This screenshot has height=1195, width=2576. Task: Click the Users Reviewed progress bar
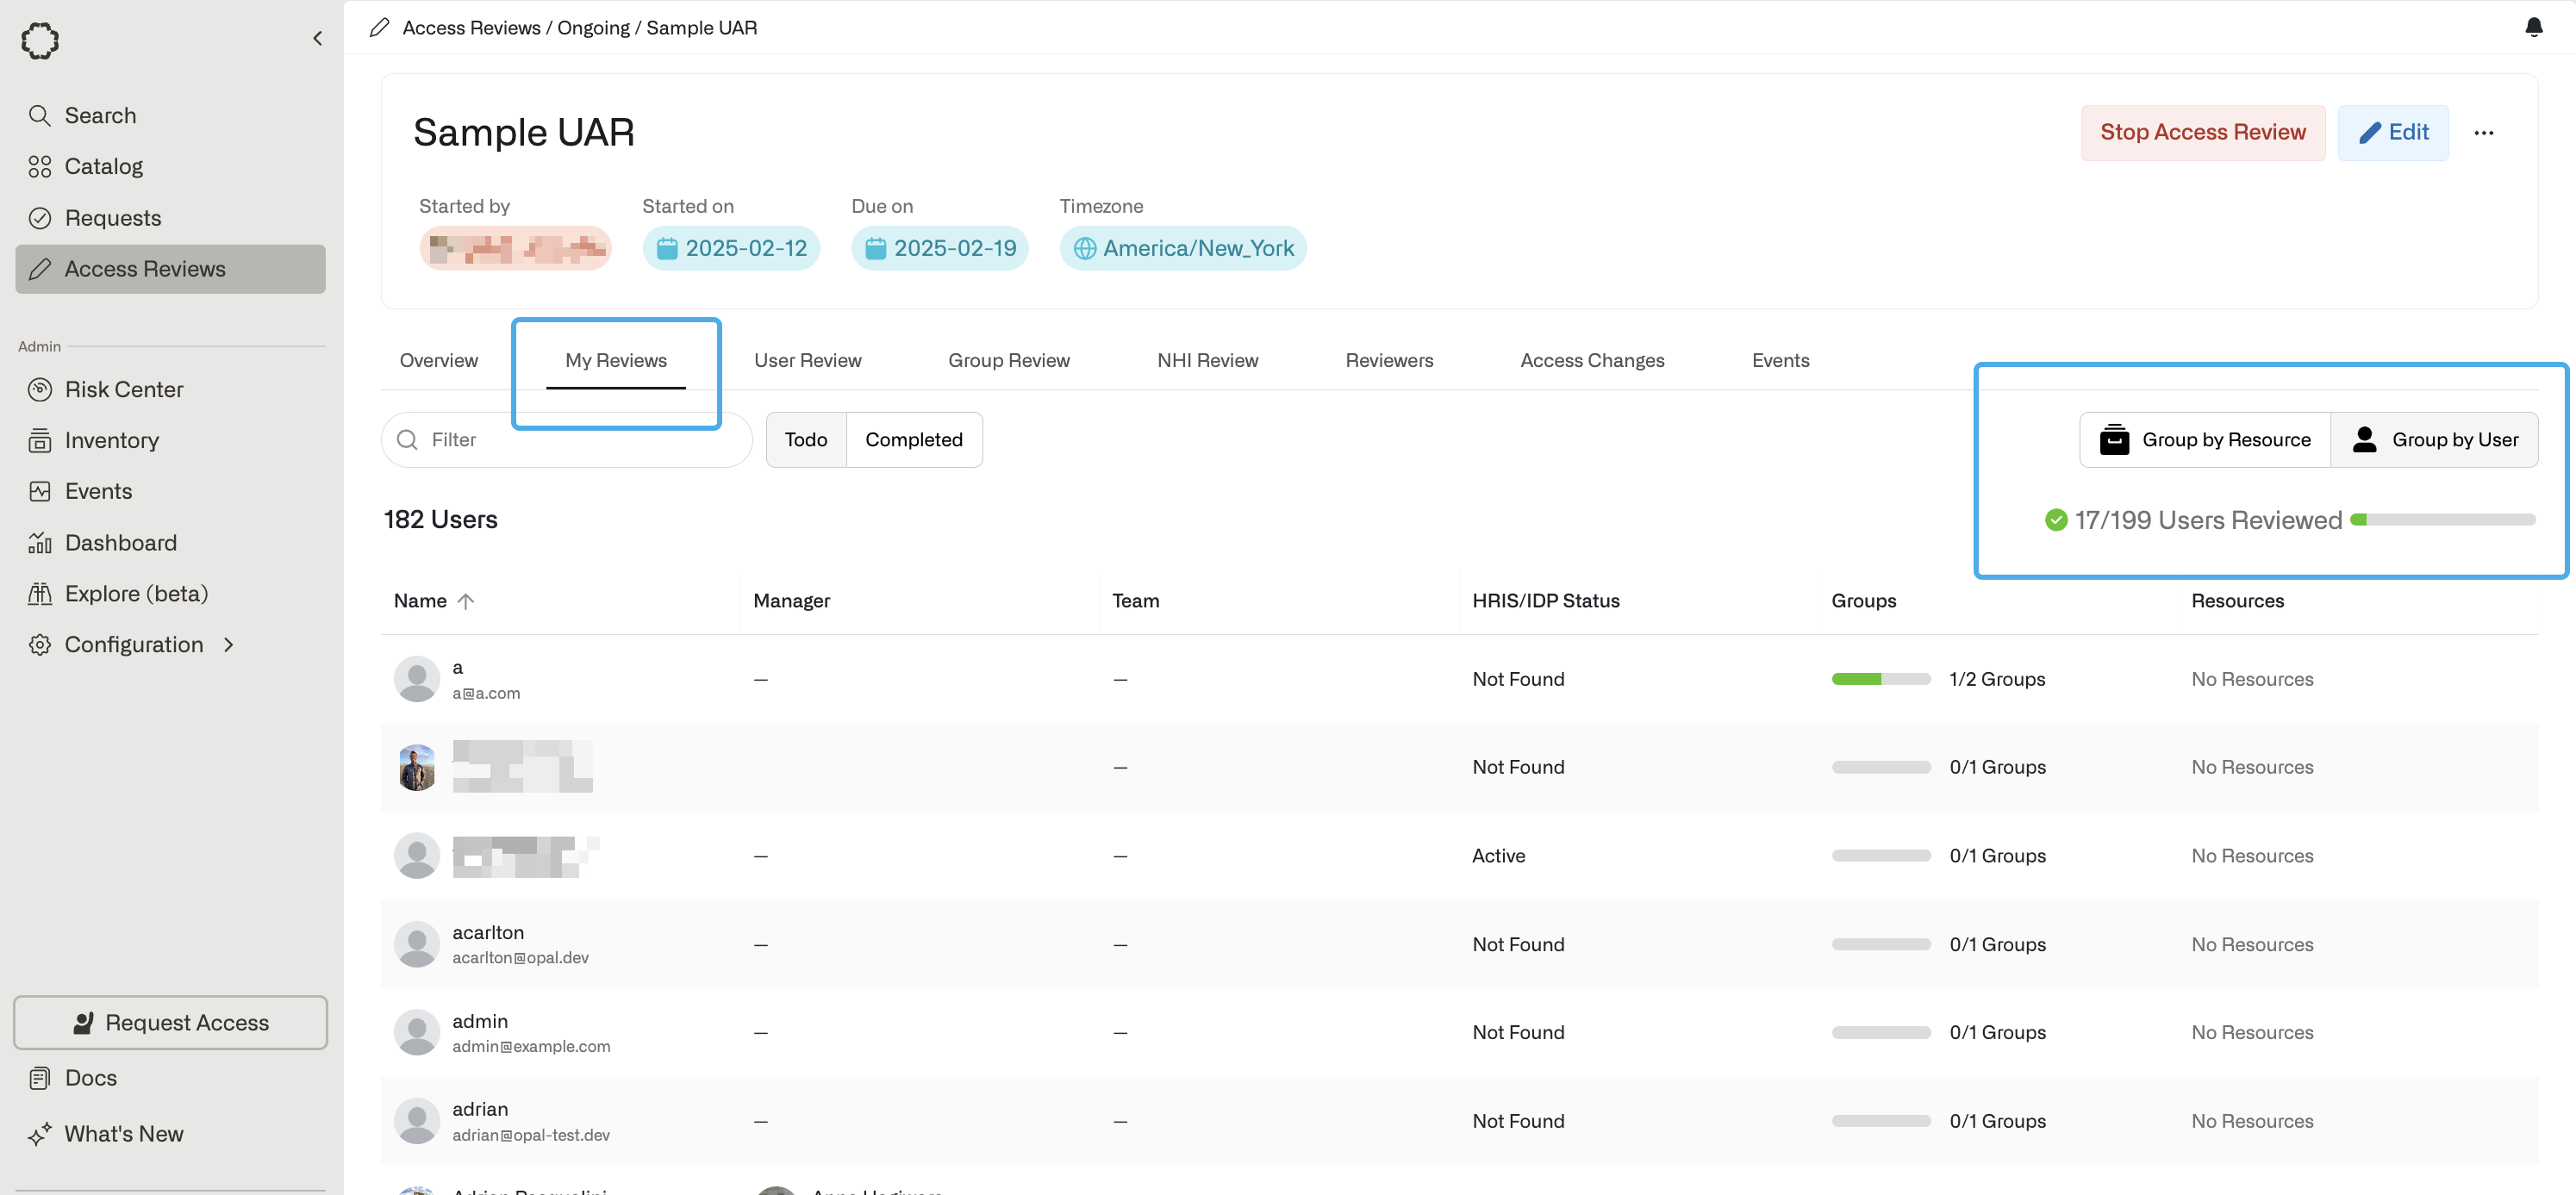[2442, 520]
